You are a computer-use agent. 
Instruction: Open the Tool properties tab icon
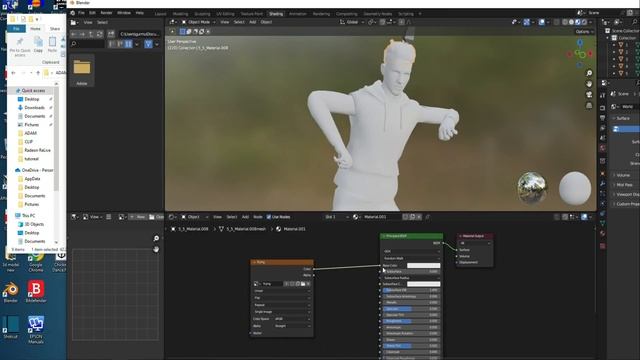pyautogui.click(x=603, y=95)
